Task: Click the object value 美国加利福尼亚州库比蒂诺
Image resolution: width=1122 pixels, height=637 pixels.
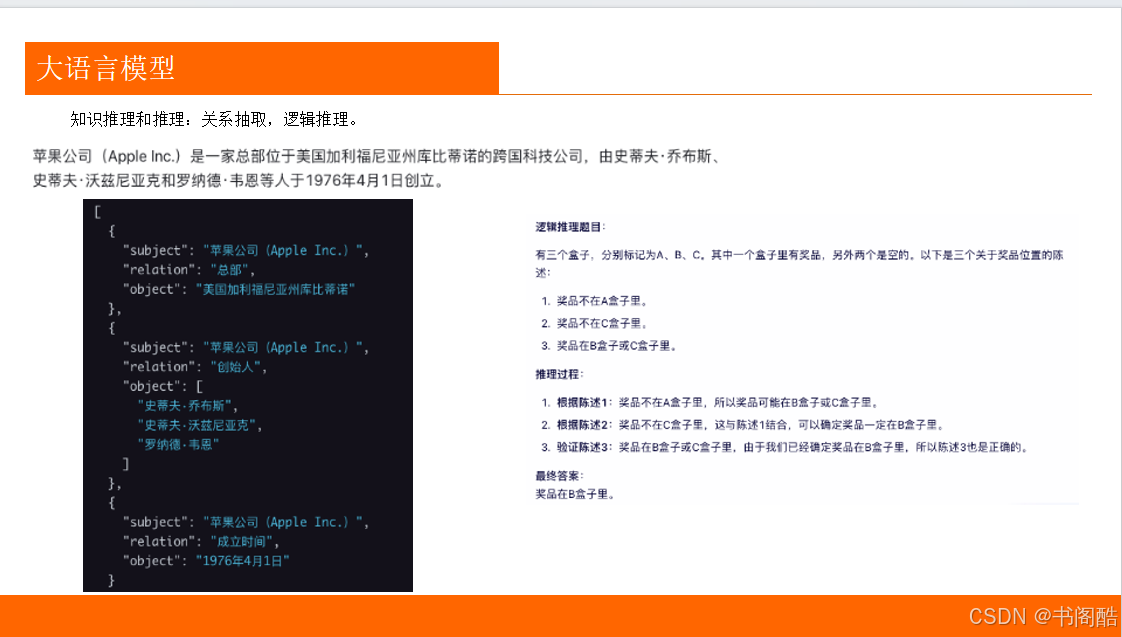Action: [275, 289]
